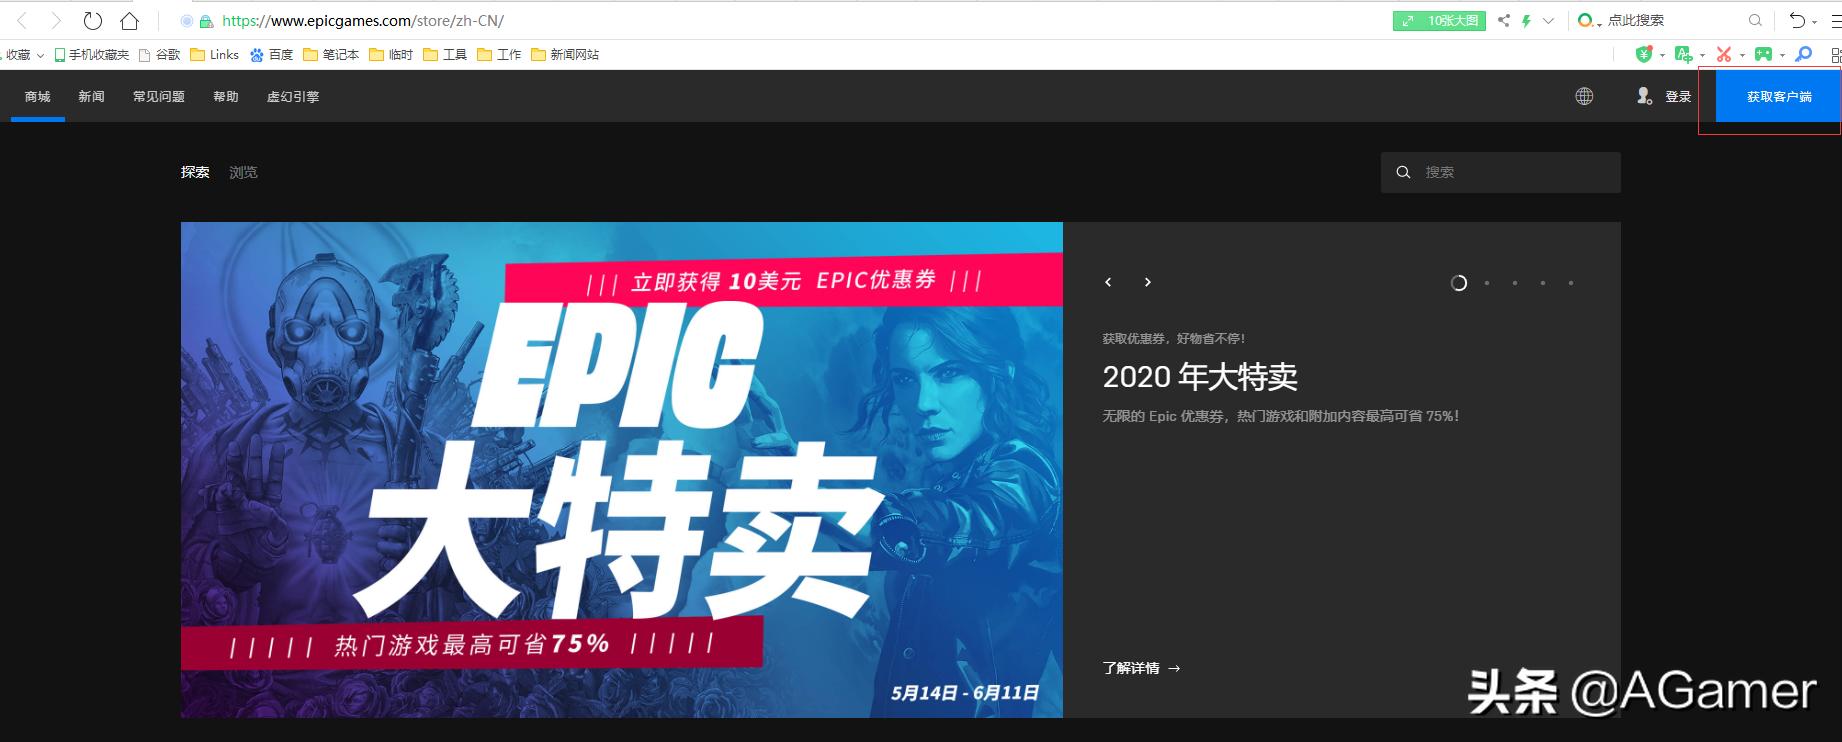Open the 商城 store tab
The width and height of the screenshot is (1842, 742).
38,96
